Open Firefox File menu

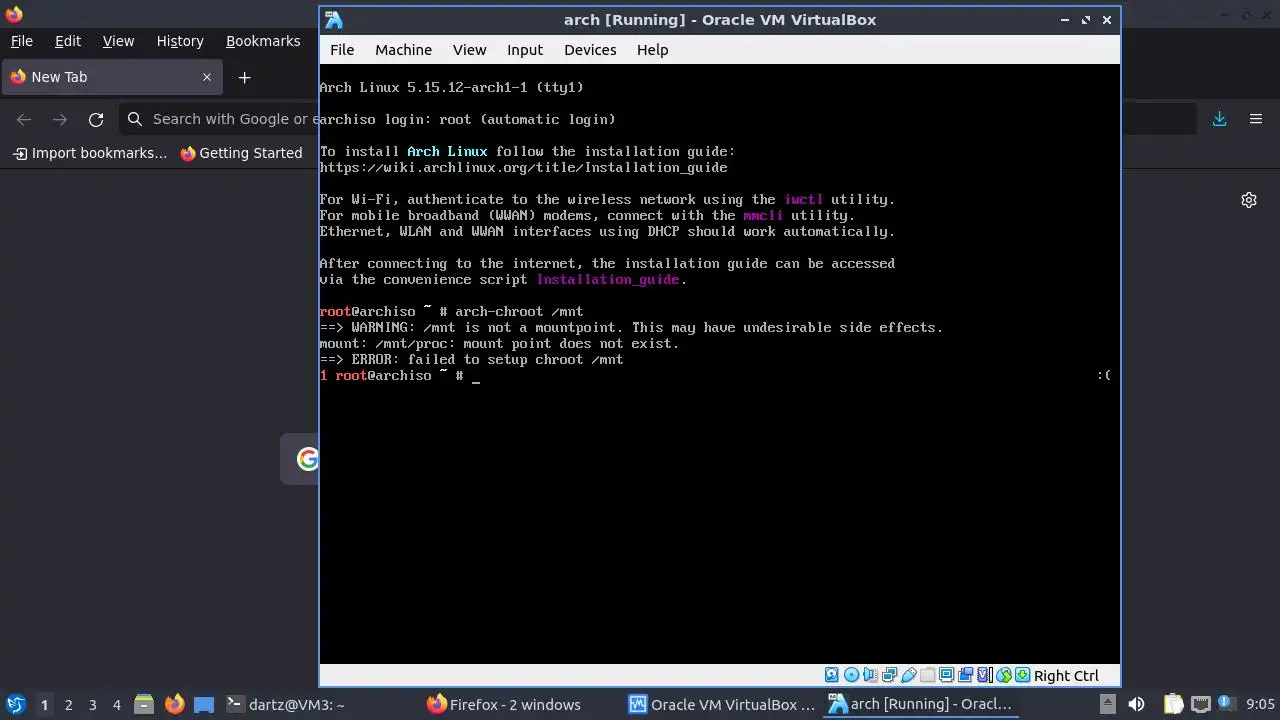pyautogui.click(x=21, y=41)
